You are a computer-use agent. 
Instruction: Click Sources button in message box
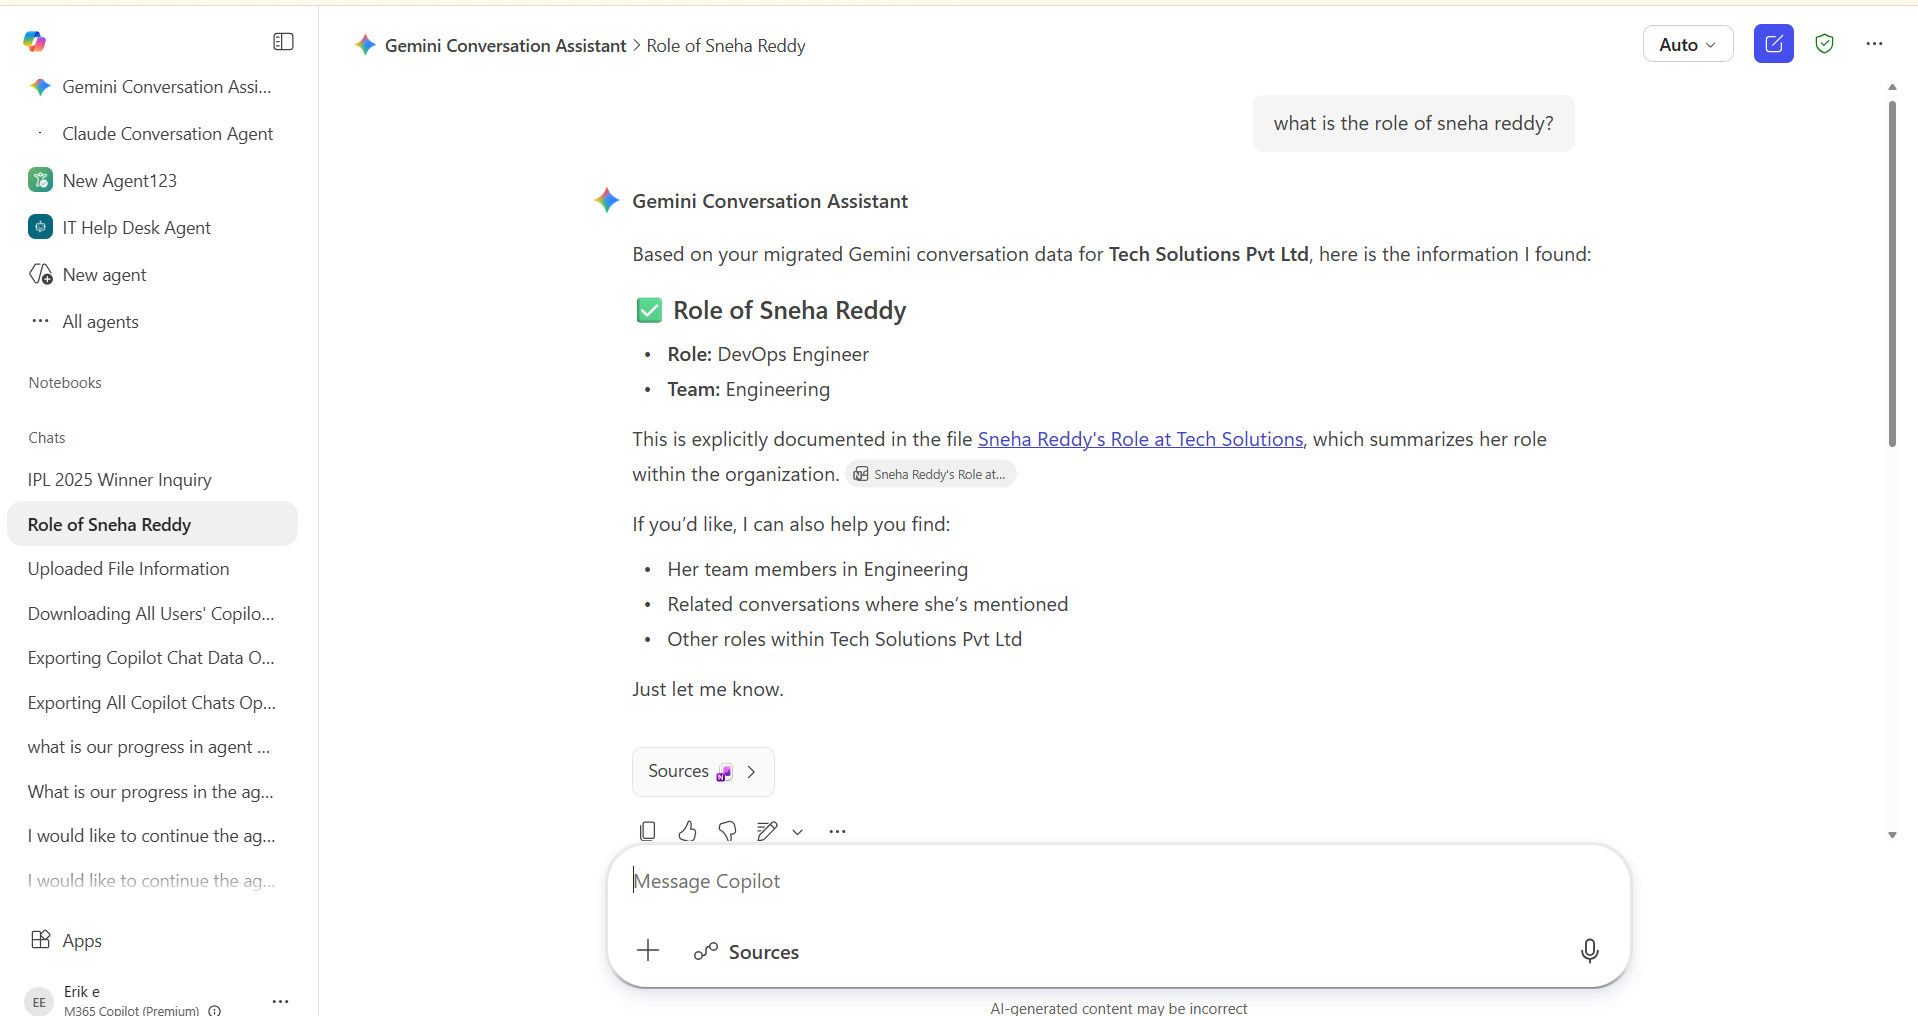point(747,952)
